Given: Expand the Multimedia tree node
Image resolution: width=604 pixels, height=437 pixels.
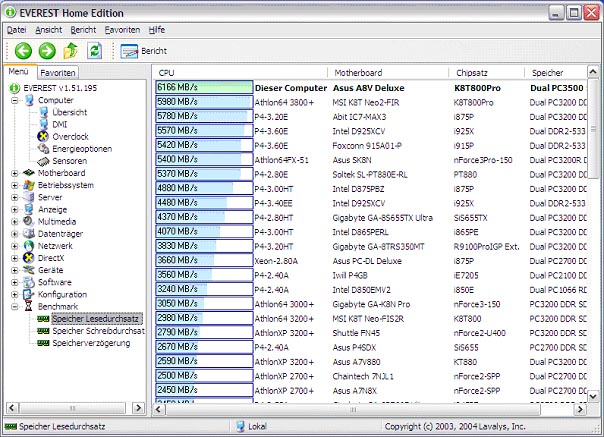Looking at the screenshot, I should click(x=15, y=222).
